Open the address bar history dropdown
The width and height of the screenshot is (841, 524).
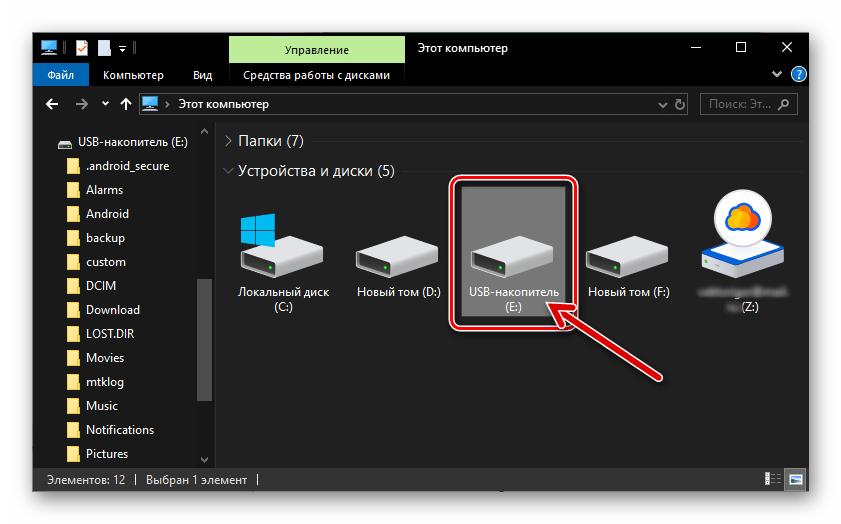[662, 104]
